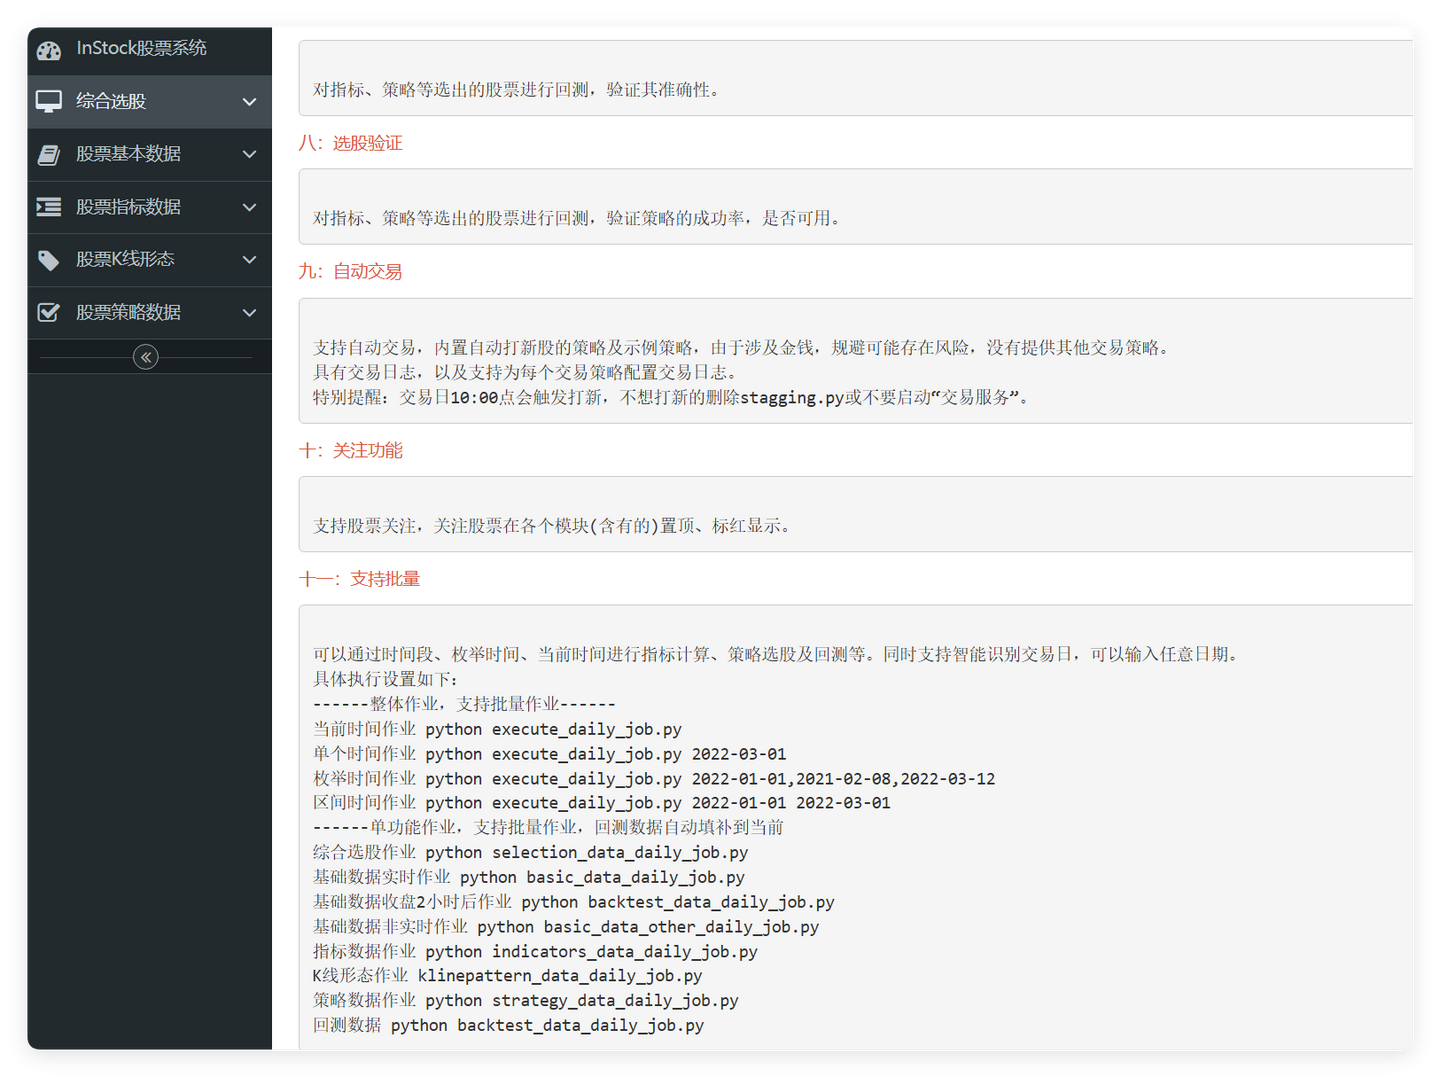Screen dimensions: 1440x1077
Task: Click the list icon beside 股票指标数据
Action: point(49,207)
